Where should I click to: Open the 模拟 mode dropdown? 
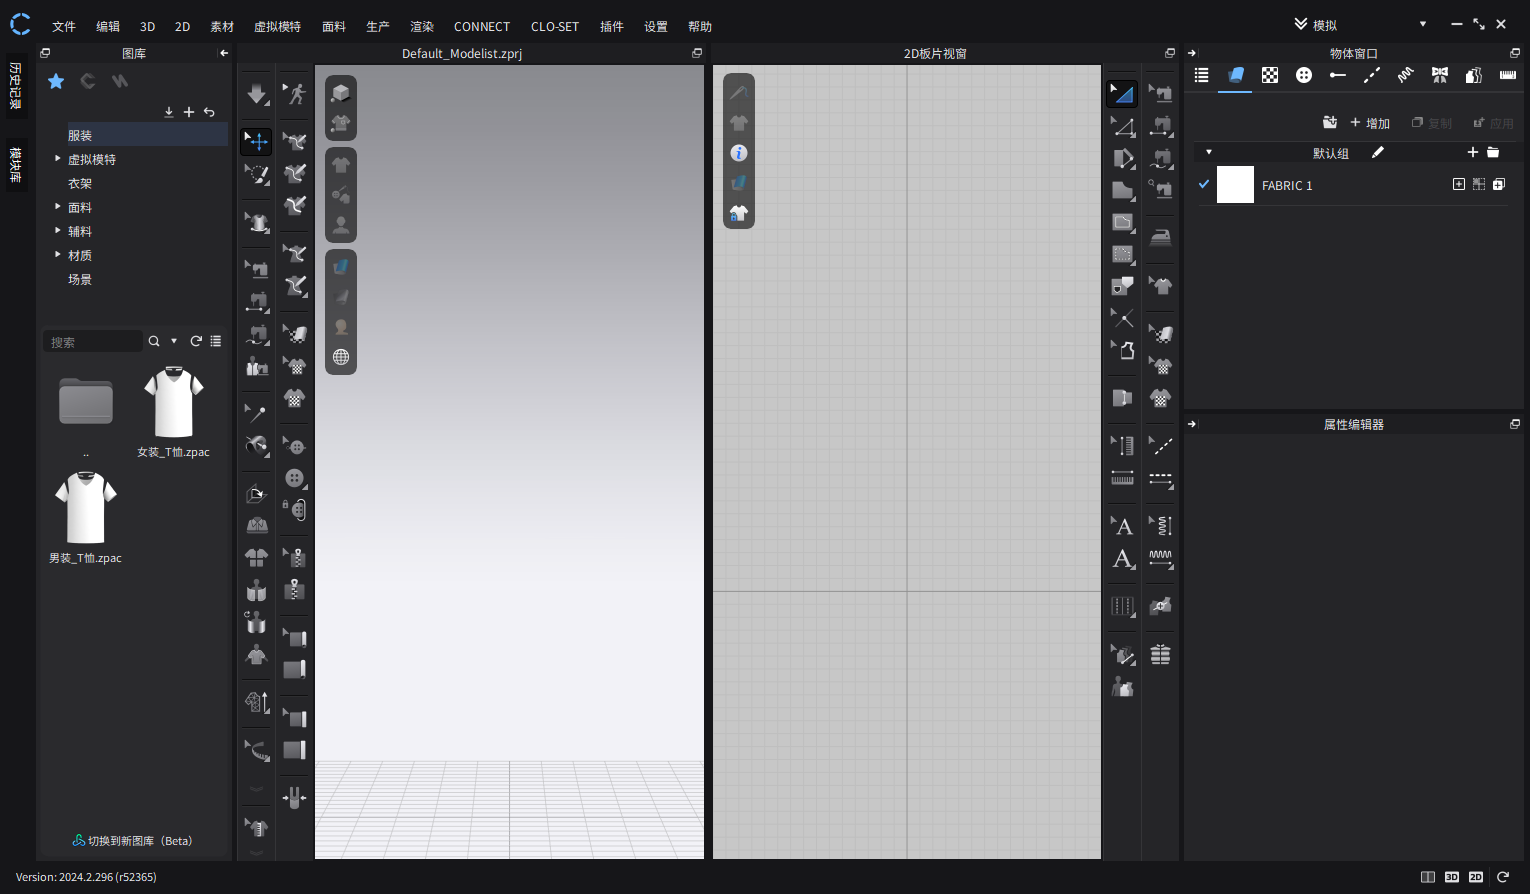[1423, 24]
